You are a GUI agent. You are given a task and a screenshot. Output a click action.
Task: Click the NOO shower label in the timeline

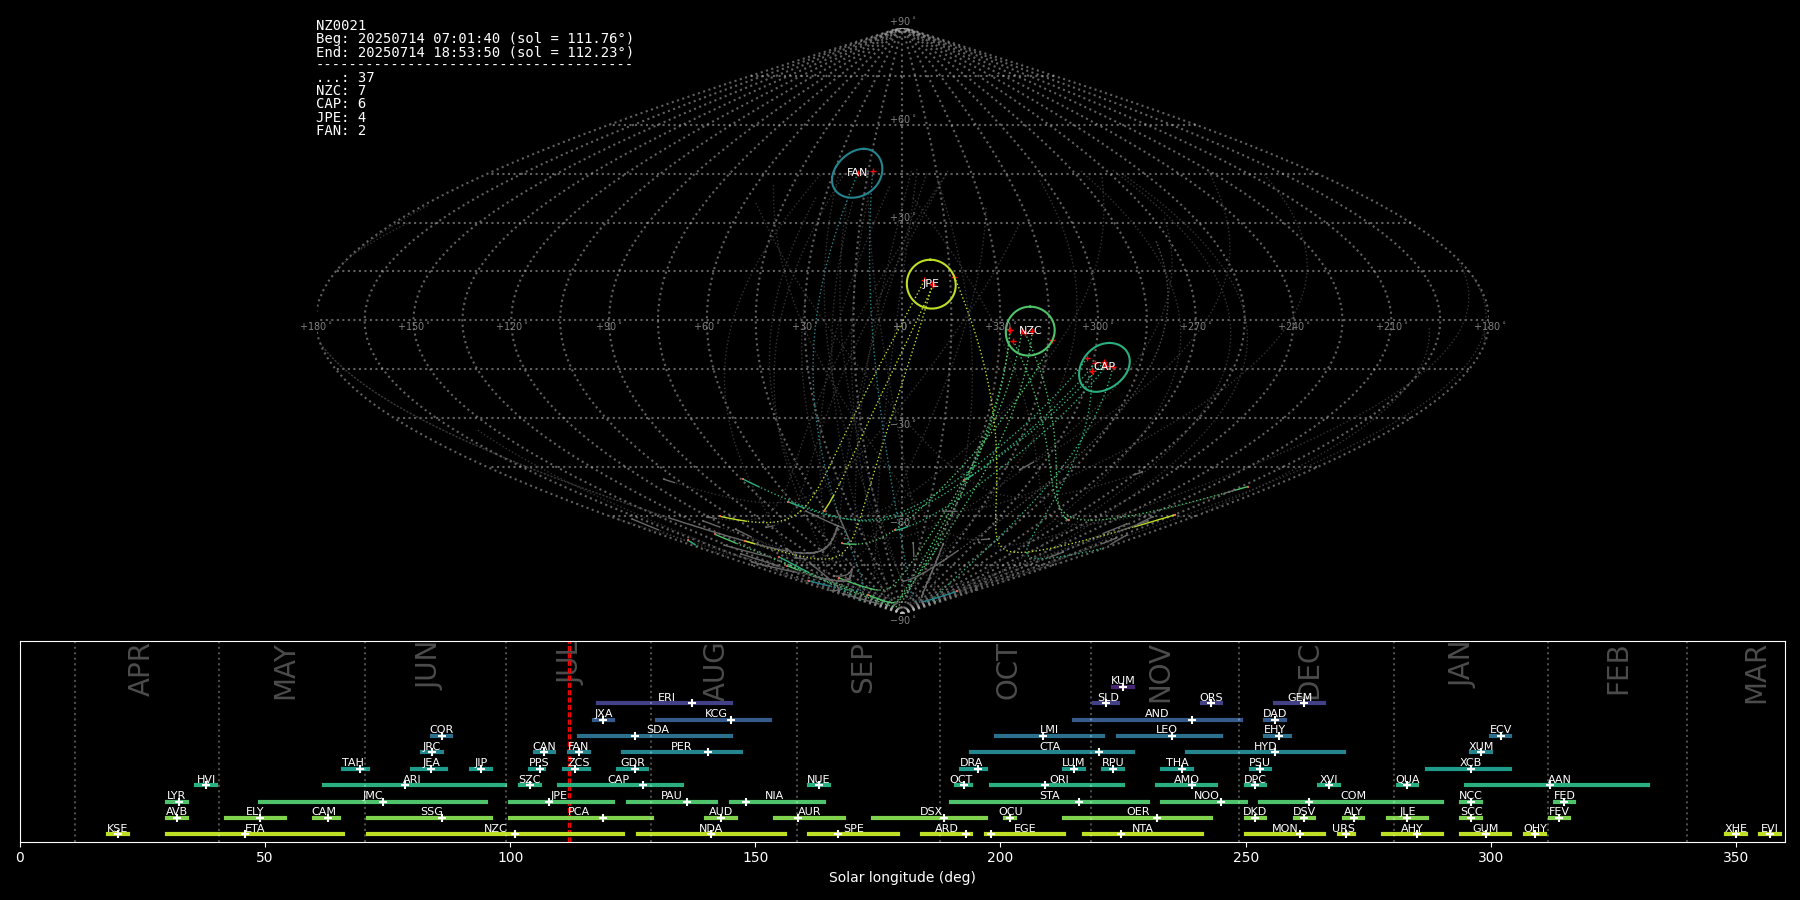coord(1207,796)
